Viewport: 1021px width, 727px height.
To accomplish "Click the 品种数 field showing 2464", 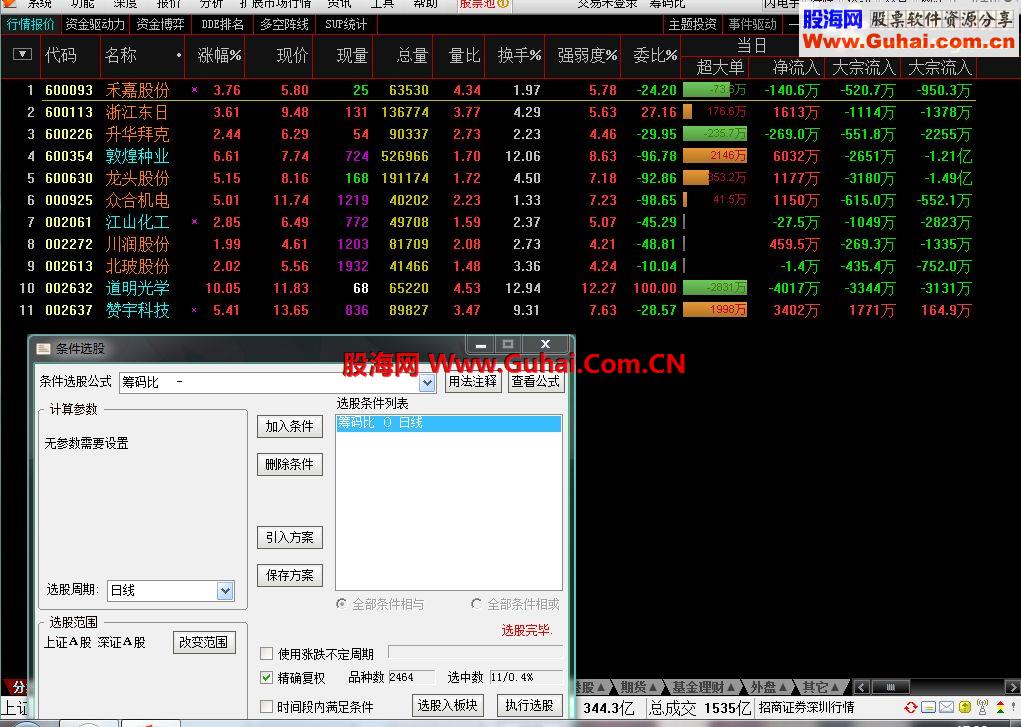I will tap(412, 677).
